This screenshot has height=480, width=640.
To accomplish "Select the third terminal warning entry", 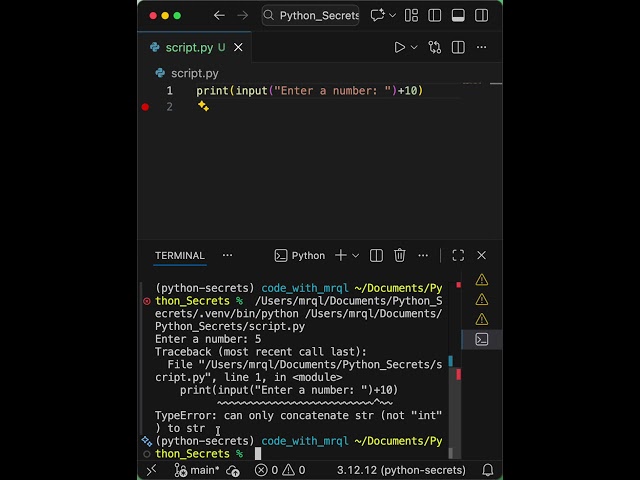I will [482, 319].
